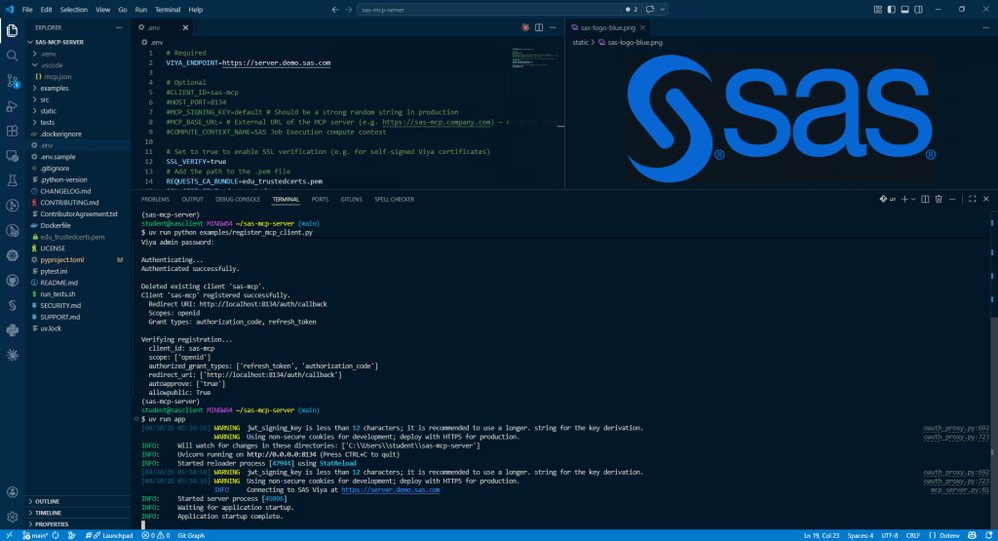Toggle the primary side bar visibility

click(x=891, y=10)
